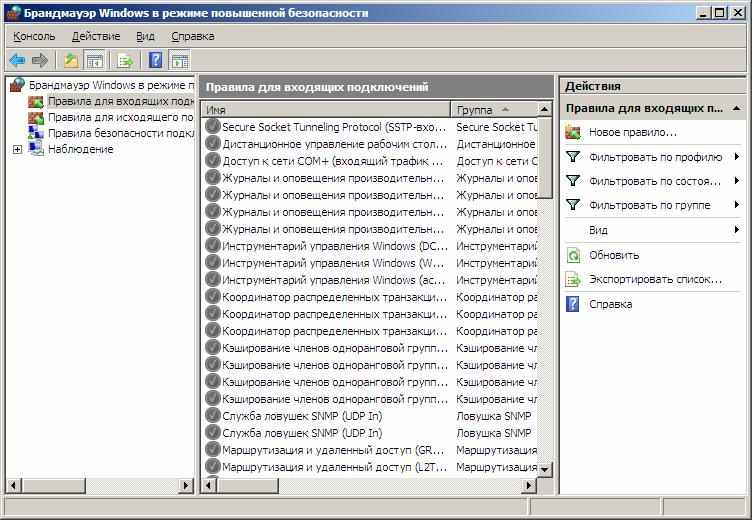This screenshot has height=520, width=752.
Task: Open submenu arrow next to Actions-pane 'Вид'
Action: [737, 230]
